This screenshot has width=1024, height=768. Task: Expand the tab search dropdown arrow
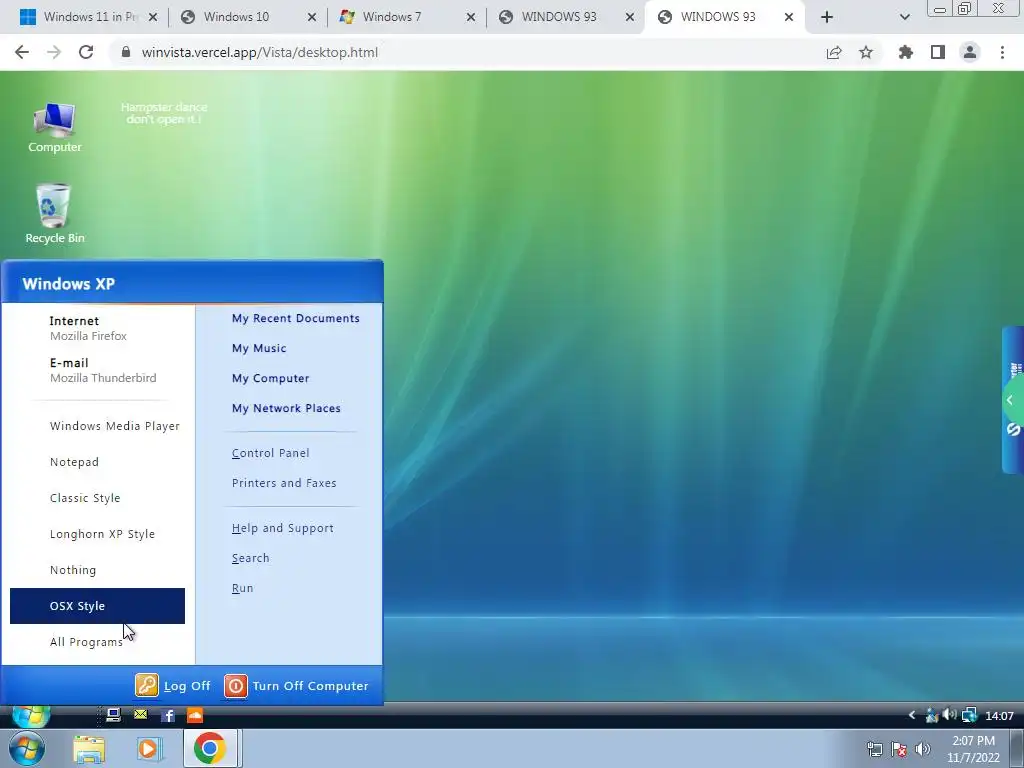(904, 17)
